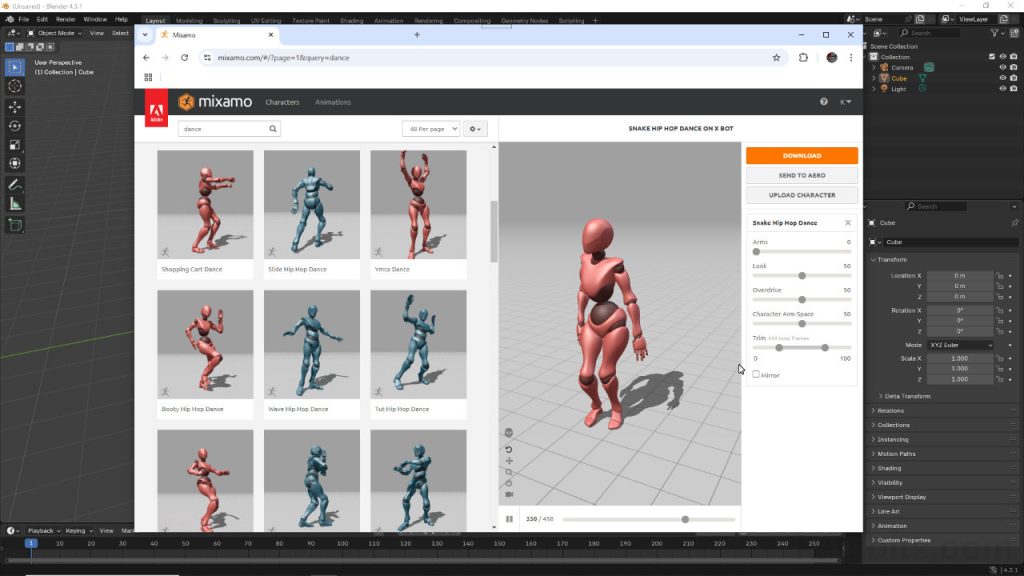Click the bookmark star in the browser address bar
Image resolution: width=1024 pixels, height=576 pixels.
click(x=777, y=57)
